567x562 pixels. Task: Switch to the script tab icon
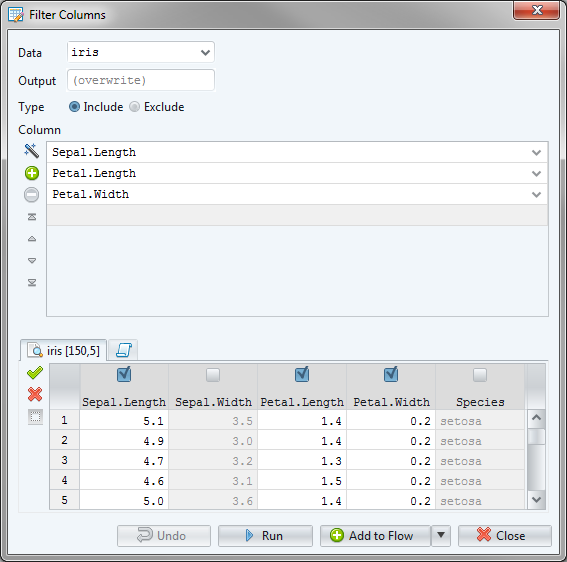123,350
